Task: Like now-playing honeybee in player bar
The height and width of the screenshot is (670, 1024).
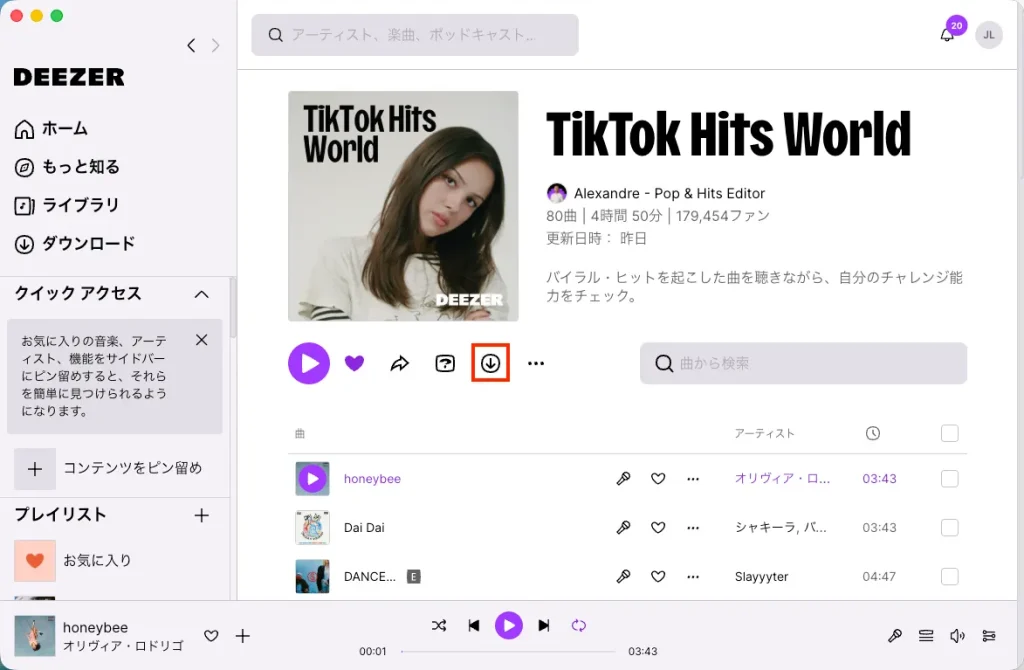Action: coord(211,635)
